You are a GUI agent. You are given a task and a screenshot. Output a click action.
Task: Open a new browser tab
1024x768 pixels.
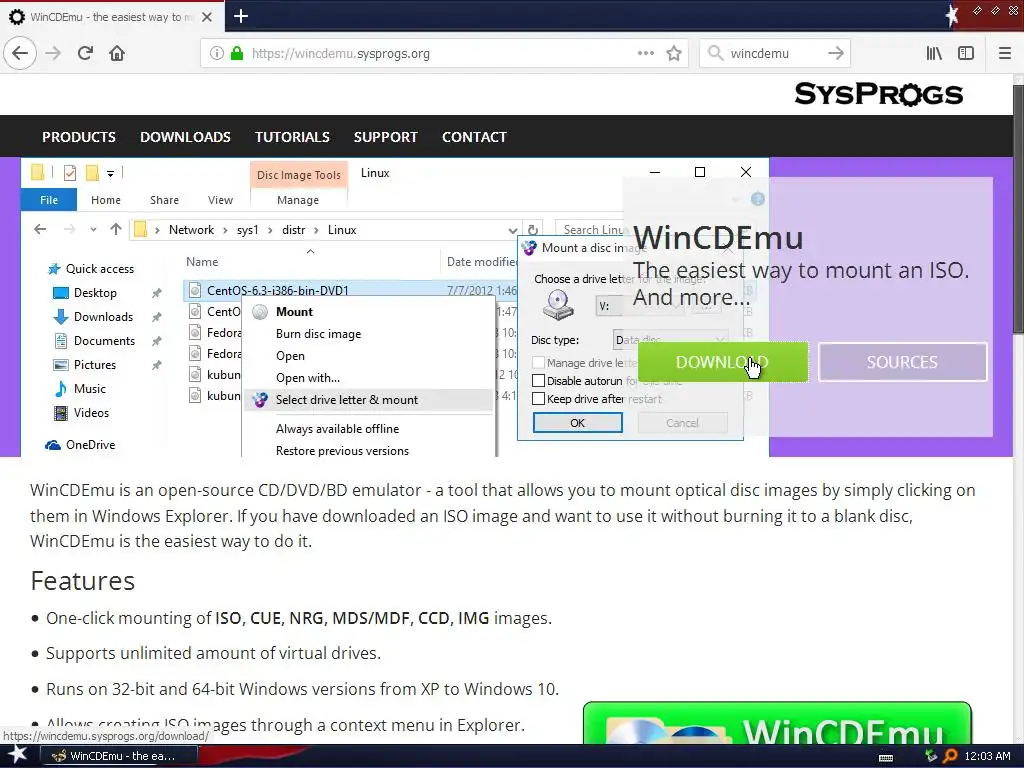click(240, 16)
